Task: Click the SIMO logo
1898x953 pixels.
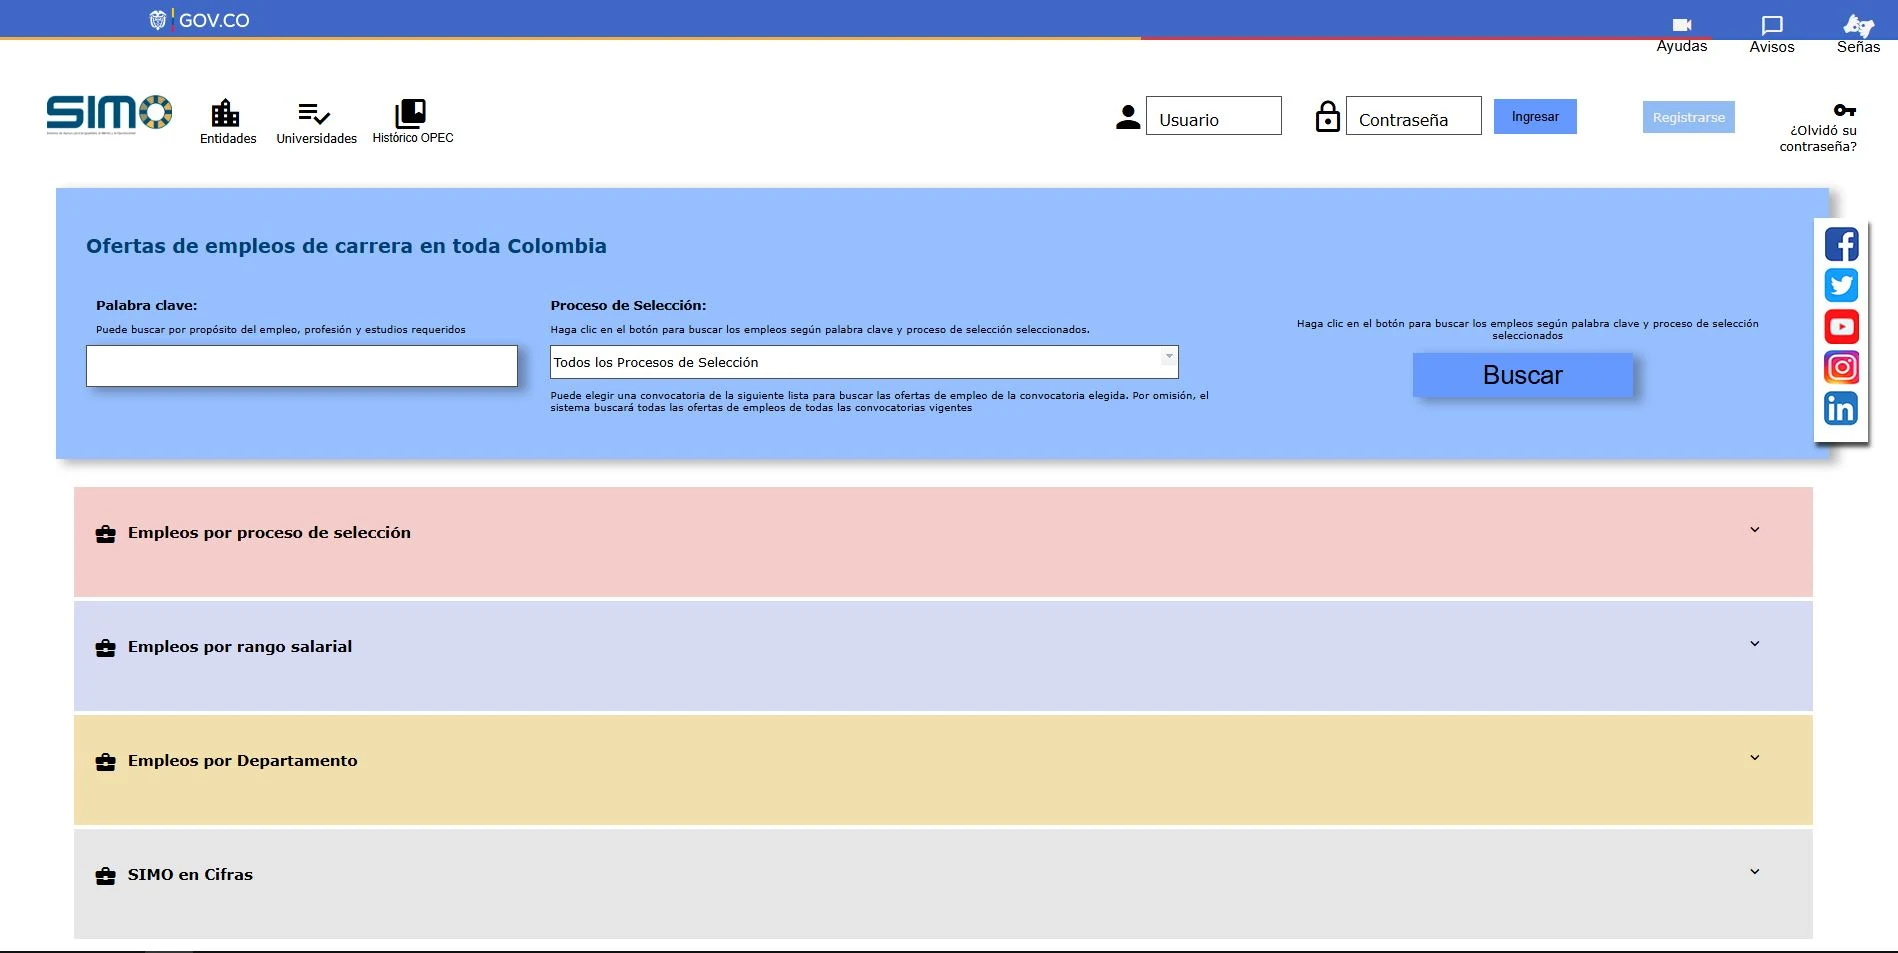Action: pyautogui.click(x=109, y=114)
